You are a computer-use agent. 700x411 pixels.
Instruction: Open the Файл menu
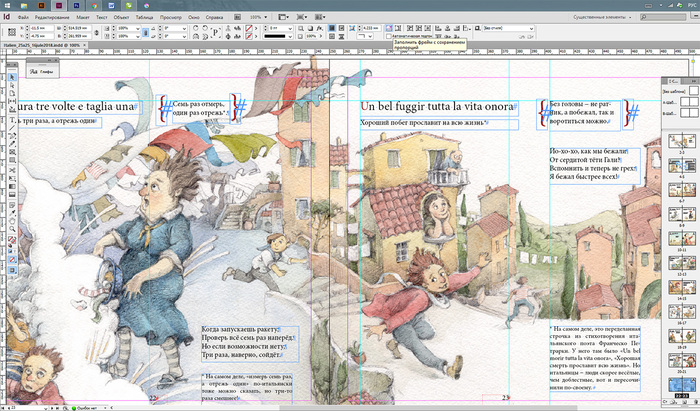(23, 18)
